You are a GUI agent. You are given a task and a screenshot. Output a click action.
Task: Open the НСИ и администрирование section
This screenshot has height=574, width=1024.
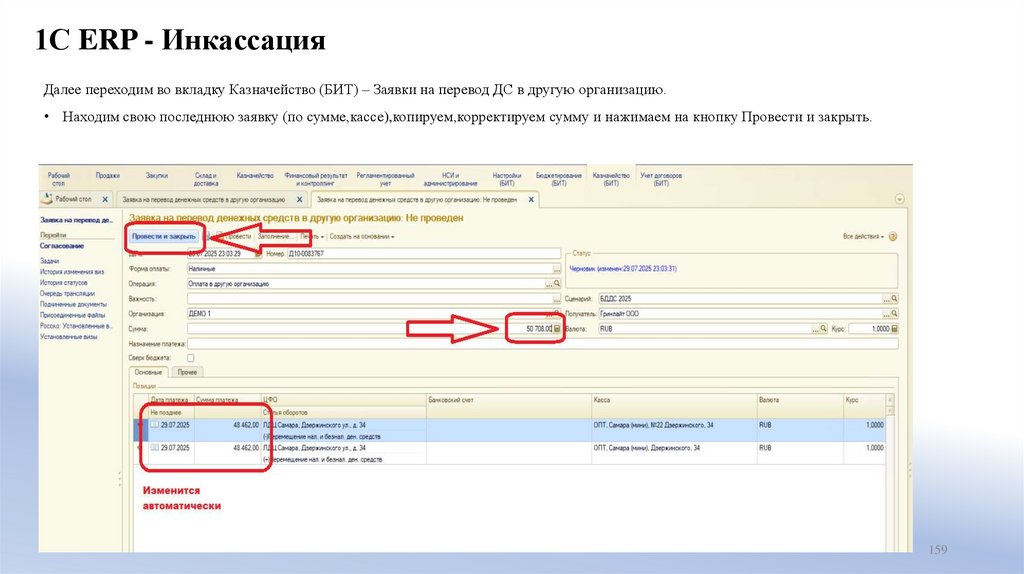point(451,180)
